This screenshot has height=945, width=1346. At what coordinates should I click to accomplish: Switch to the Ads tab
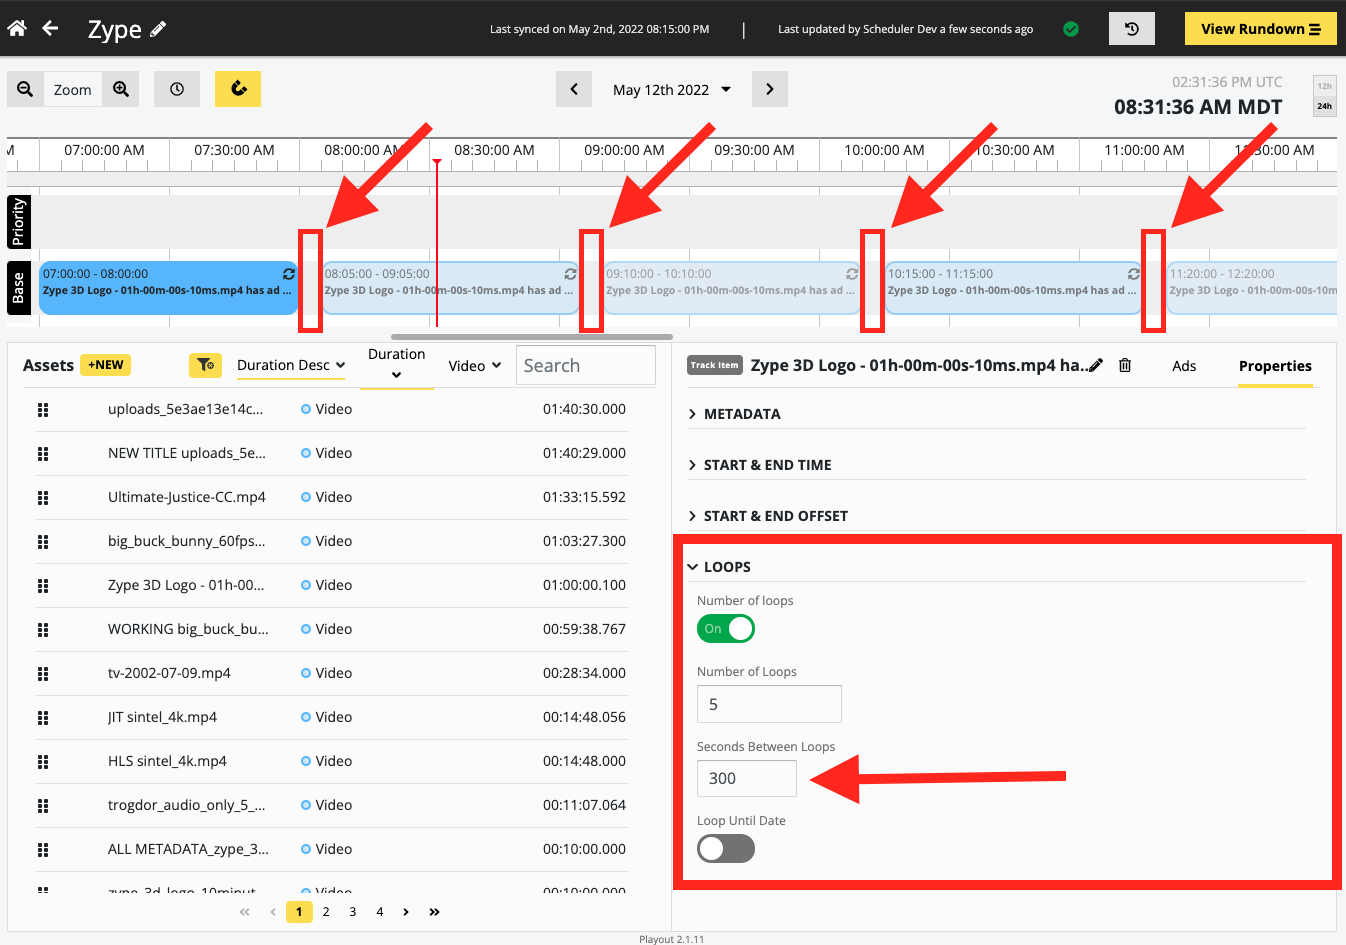pyautogui.click(x=1184, y=366)
